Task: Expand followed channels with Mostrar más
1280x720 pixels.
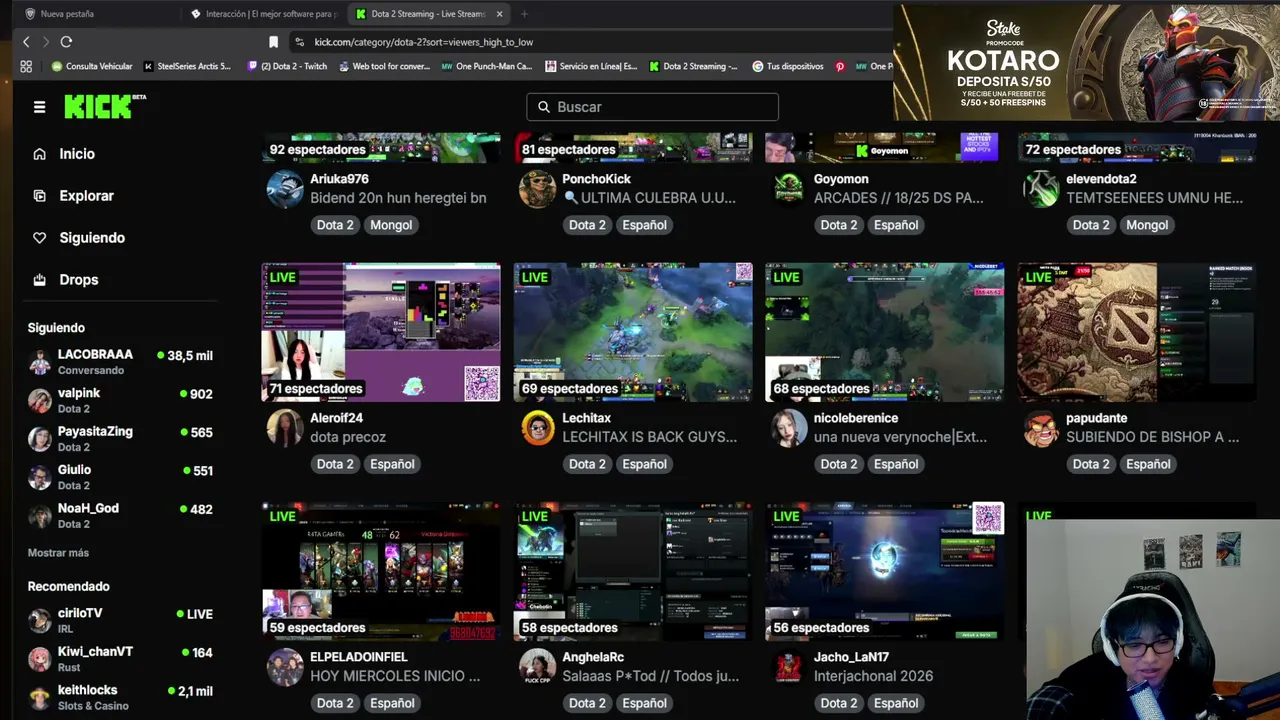Action: [x=58, y=553]
